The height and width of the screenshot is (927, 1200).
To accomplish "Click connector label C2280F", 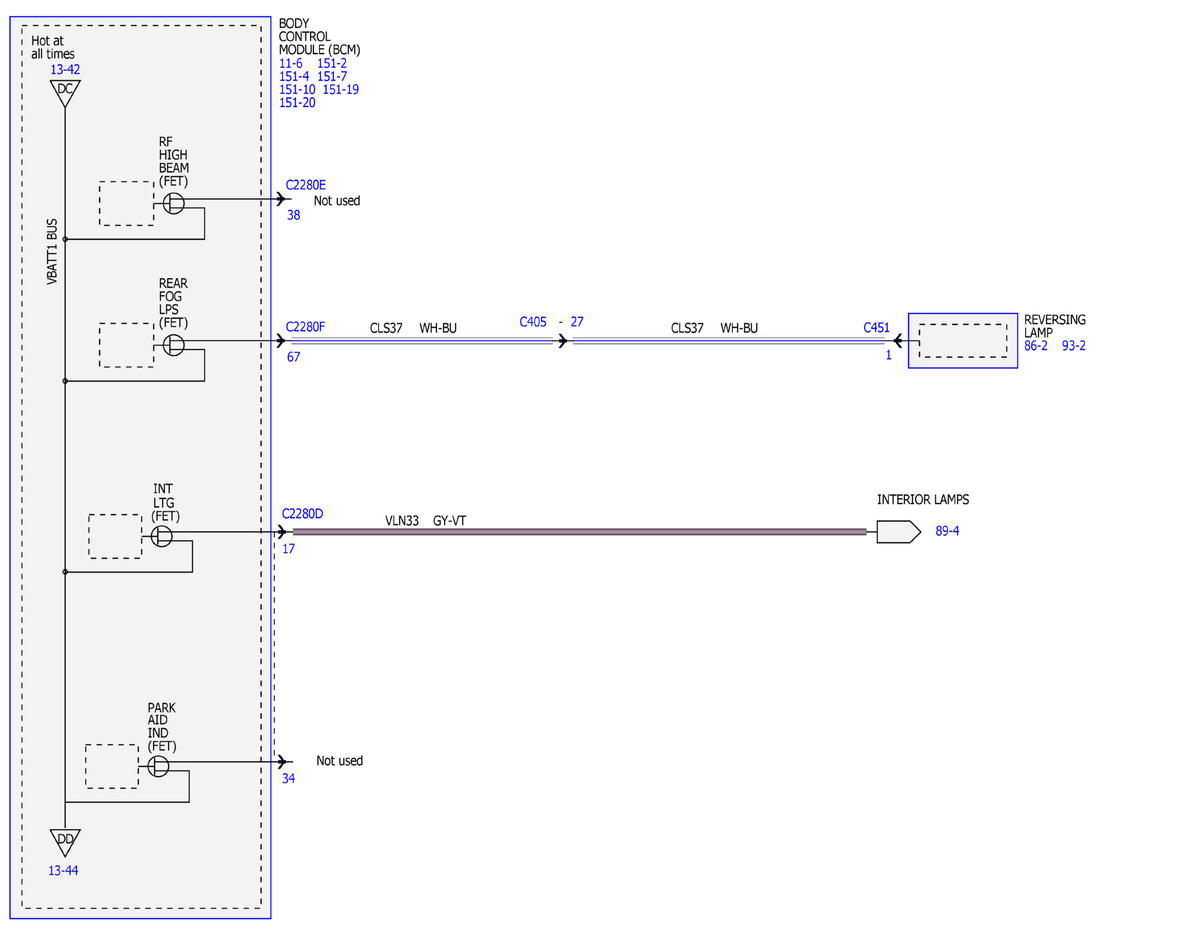I will click(x=306, y=326).
